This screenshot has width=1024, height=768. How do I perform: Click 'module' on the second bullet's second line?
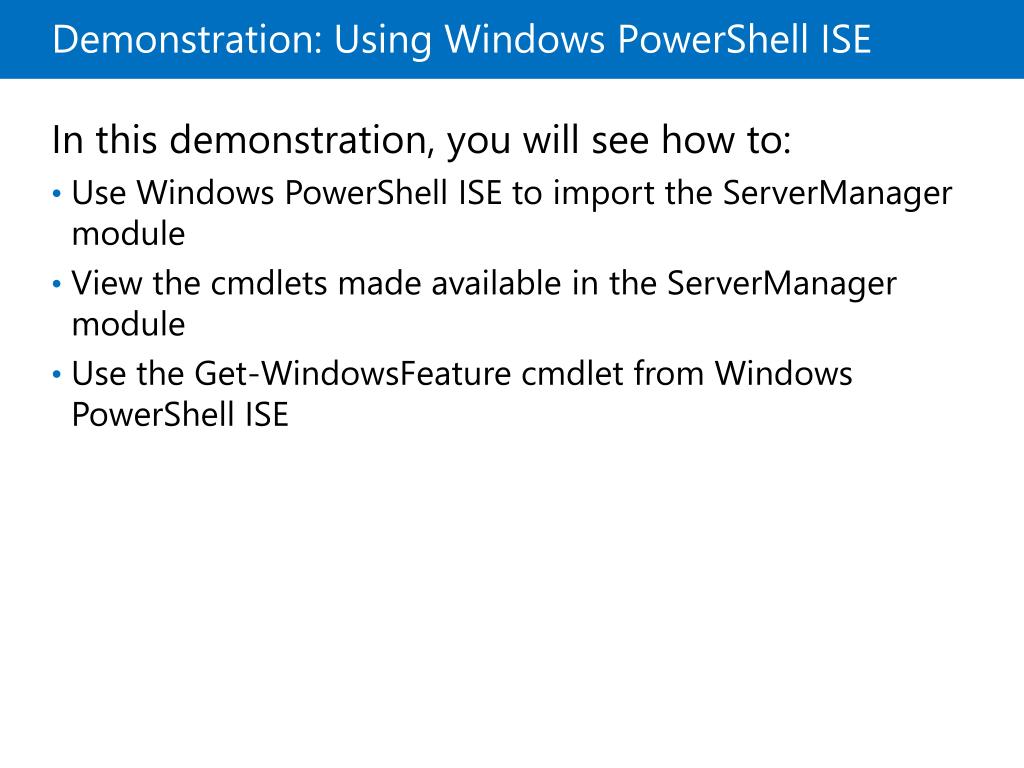[x=129, y=325]
